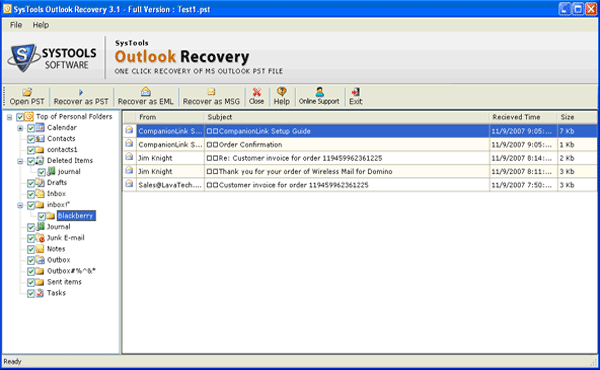Screen dimensions: 600x370
Task: Click the Deleted Items folder icon
Action: (40, 161)
